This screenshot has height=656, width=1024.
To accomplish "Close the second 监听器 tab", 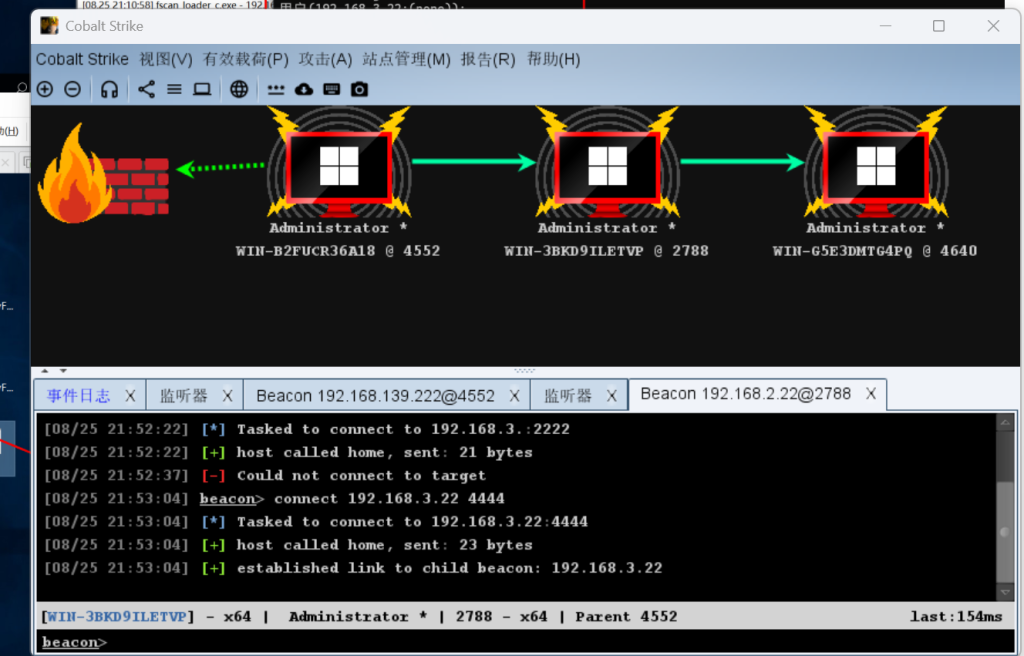I will [x=611, y=396].
